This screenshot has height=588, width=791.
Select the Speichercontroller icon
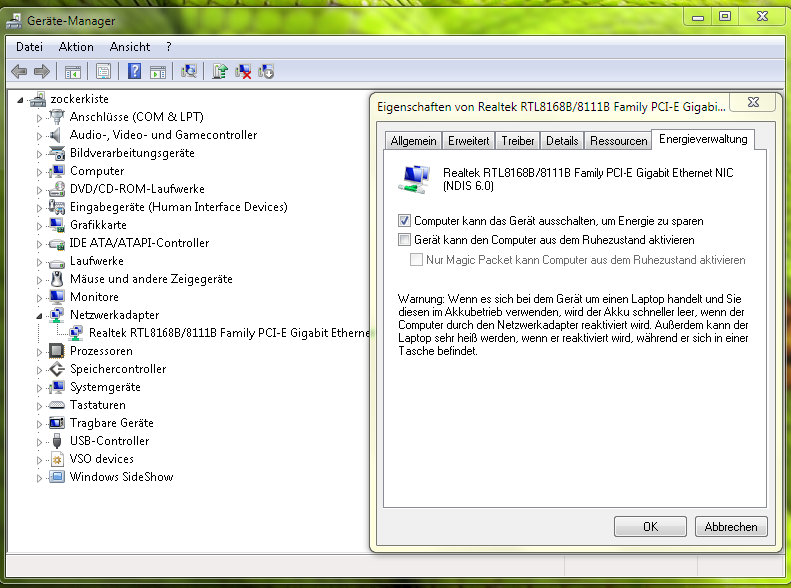point(57,369)
